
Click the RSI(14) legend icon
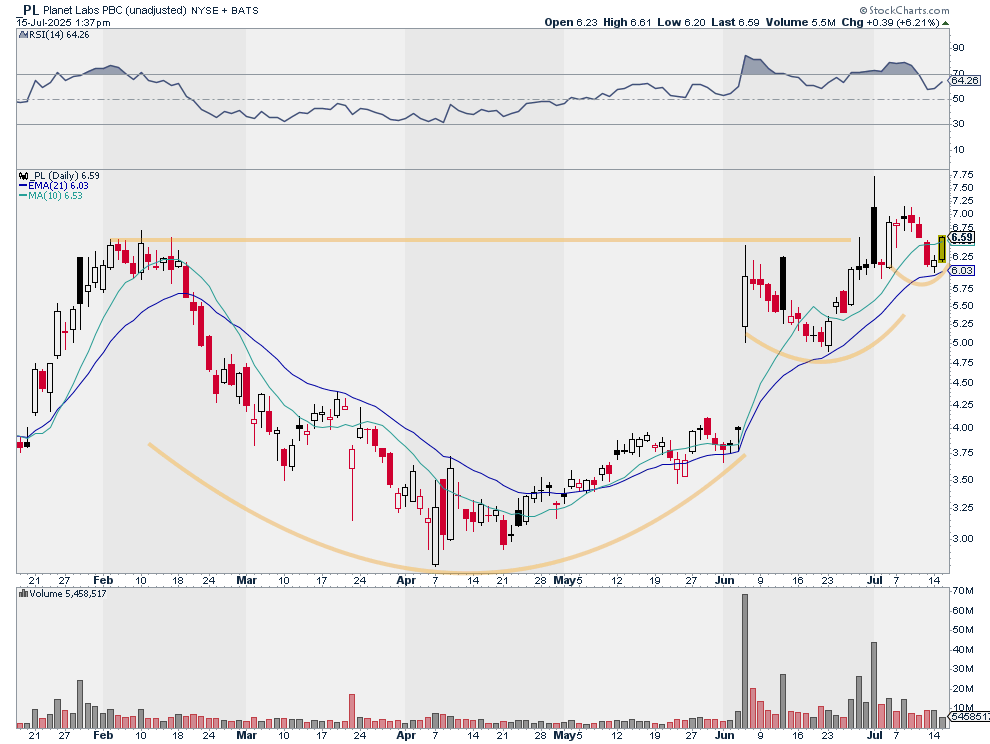[x=21, y=35]
